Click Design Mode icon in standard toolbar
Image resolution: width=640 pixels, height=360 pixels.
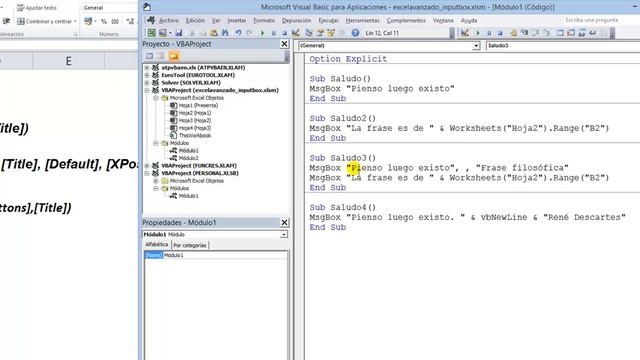tap(296, 33)
